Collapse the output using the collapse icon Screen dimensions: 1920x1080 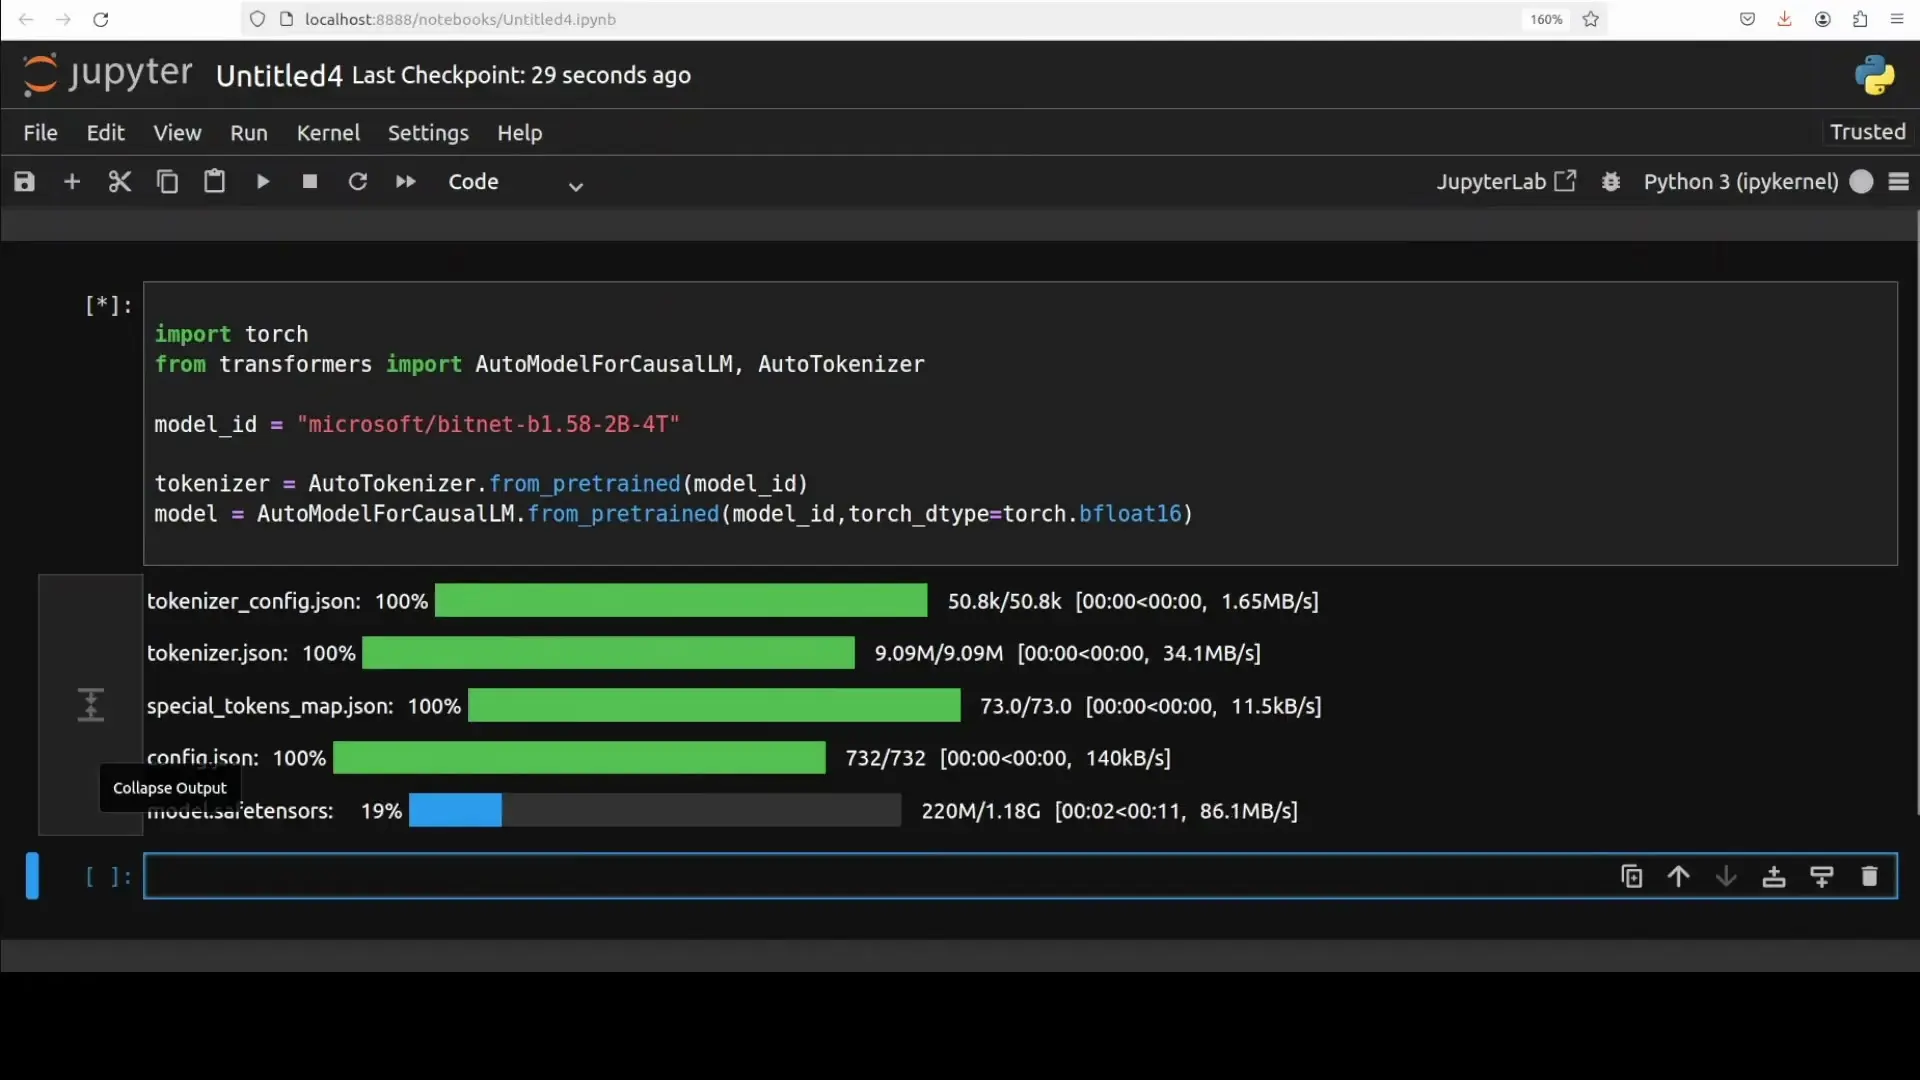point(91,705)
